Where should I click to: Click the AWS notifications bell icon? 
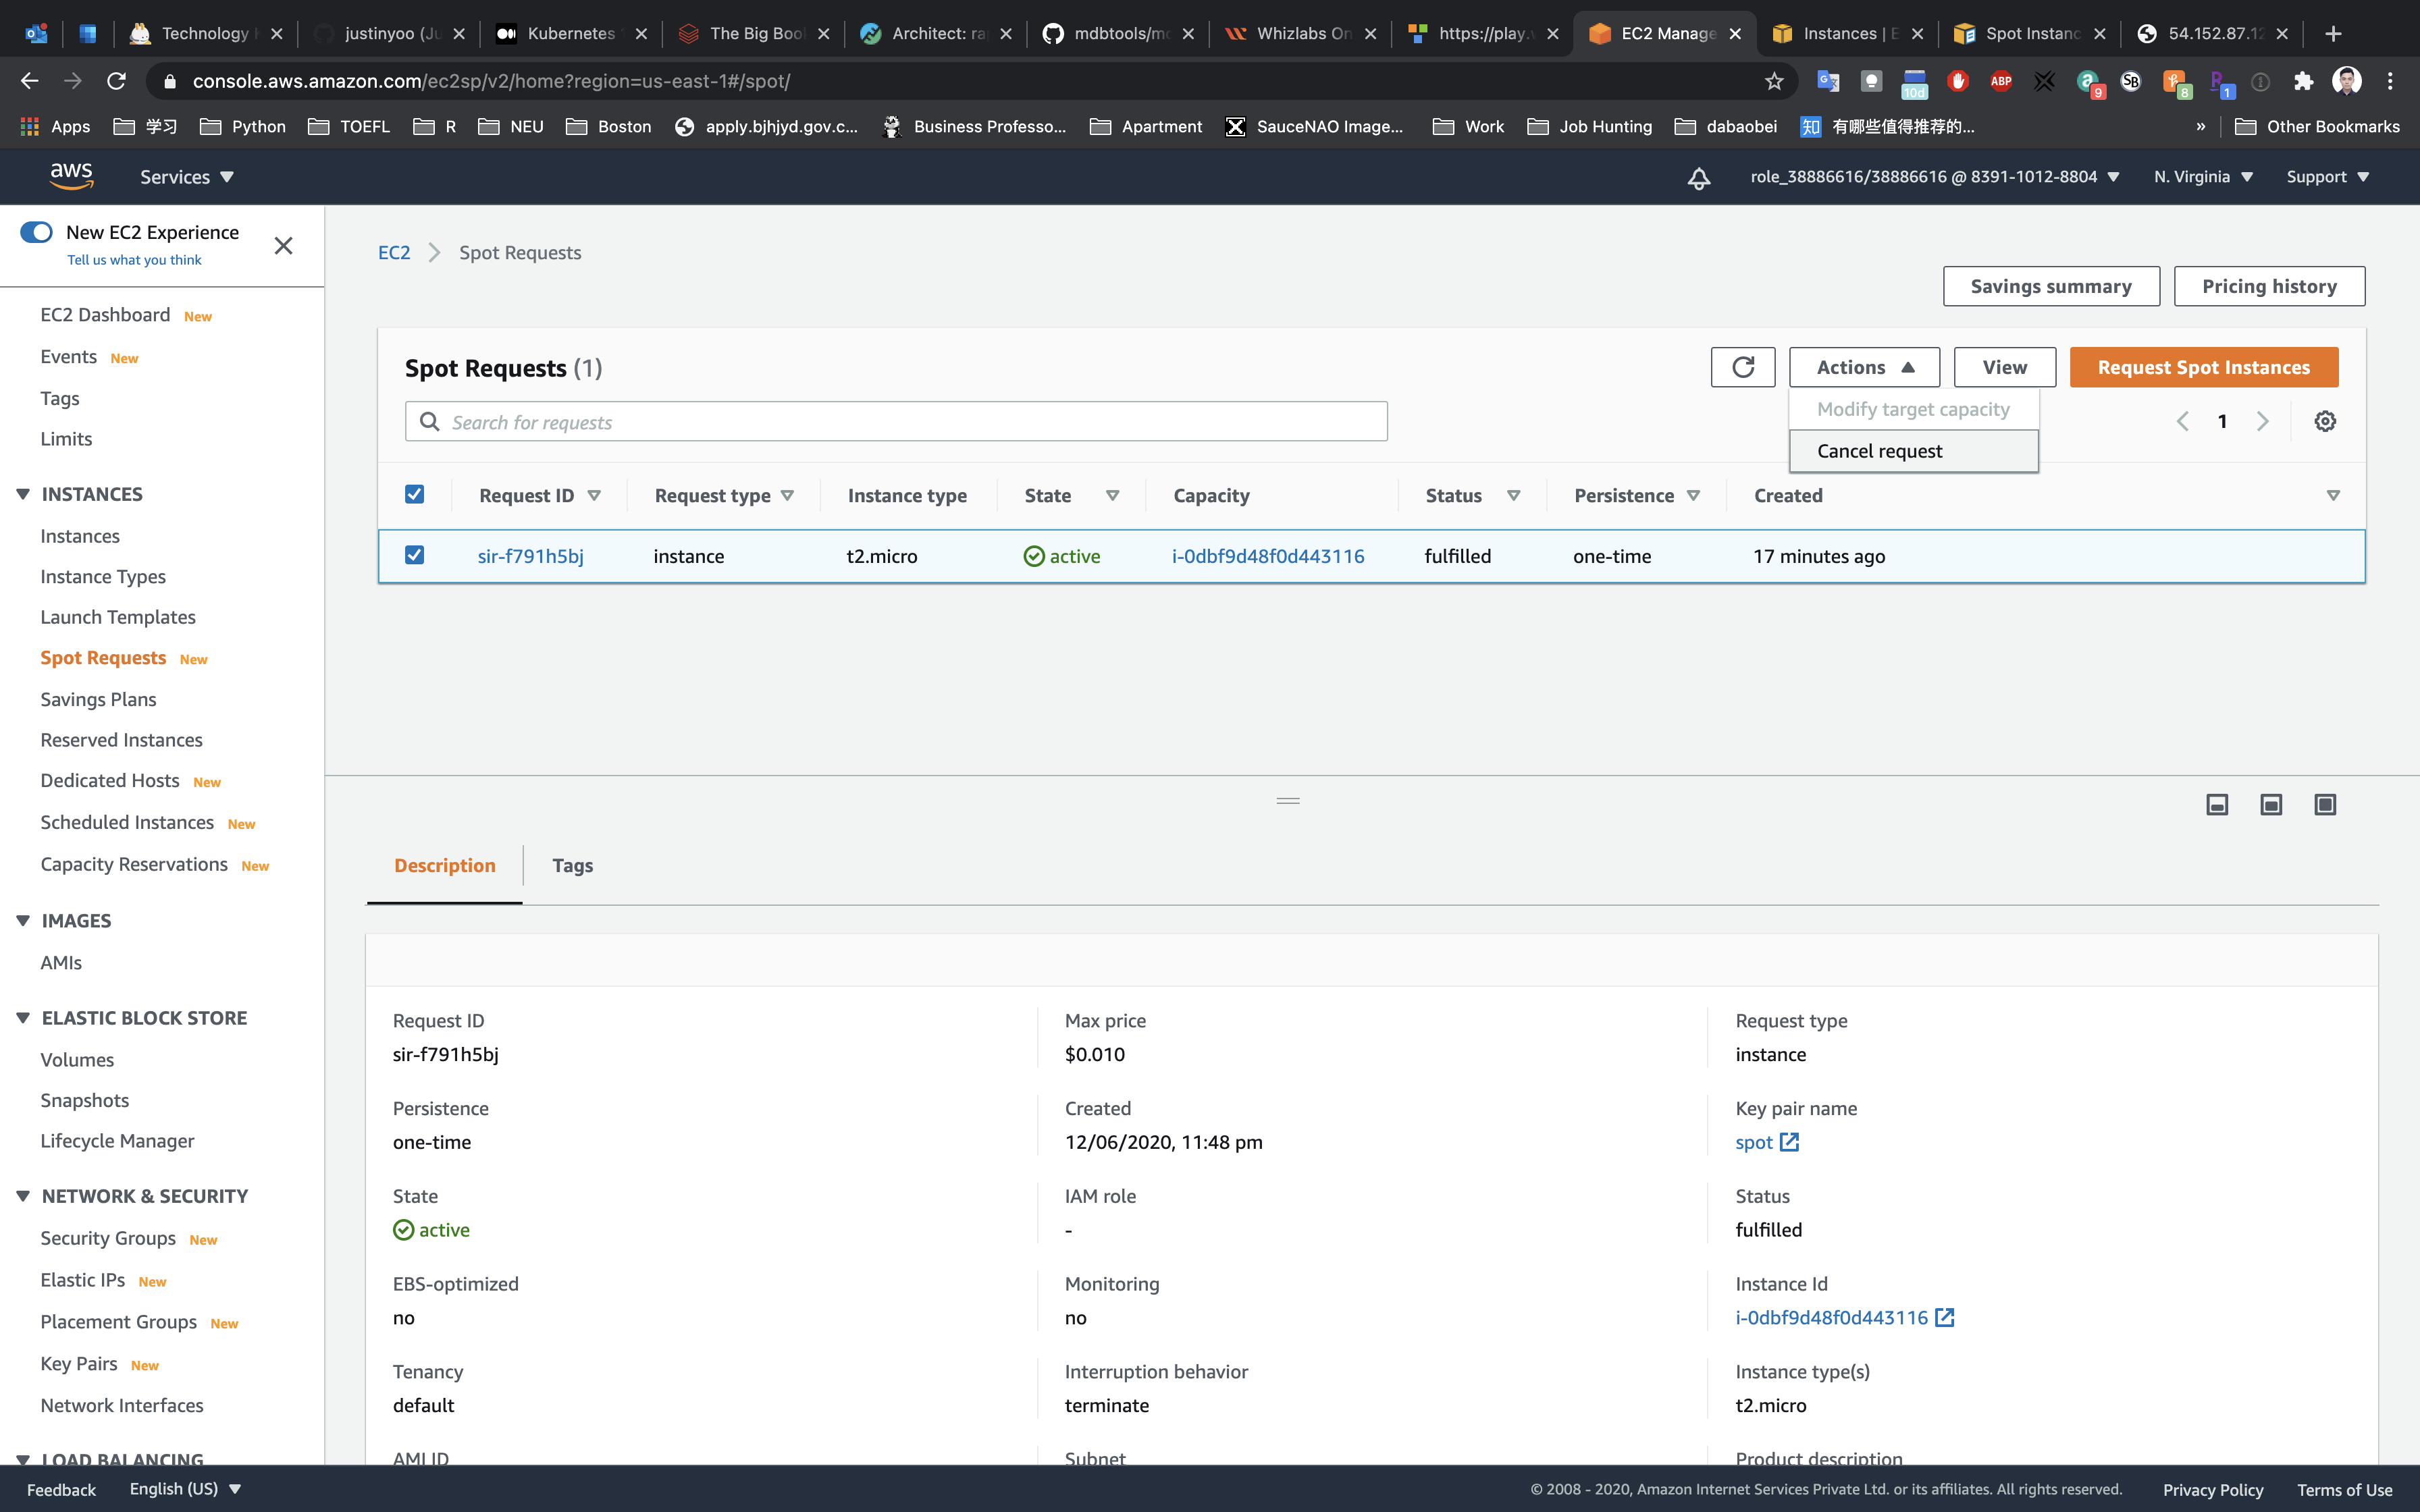click(x=1698, y=177)
